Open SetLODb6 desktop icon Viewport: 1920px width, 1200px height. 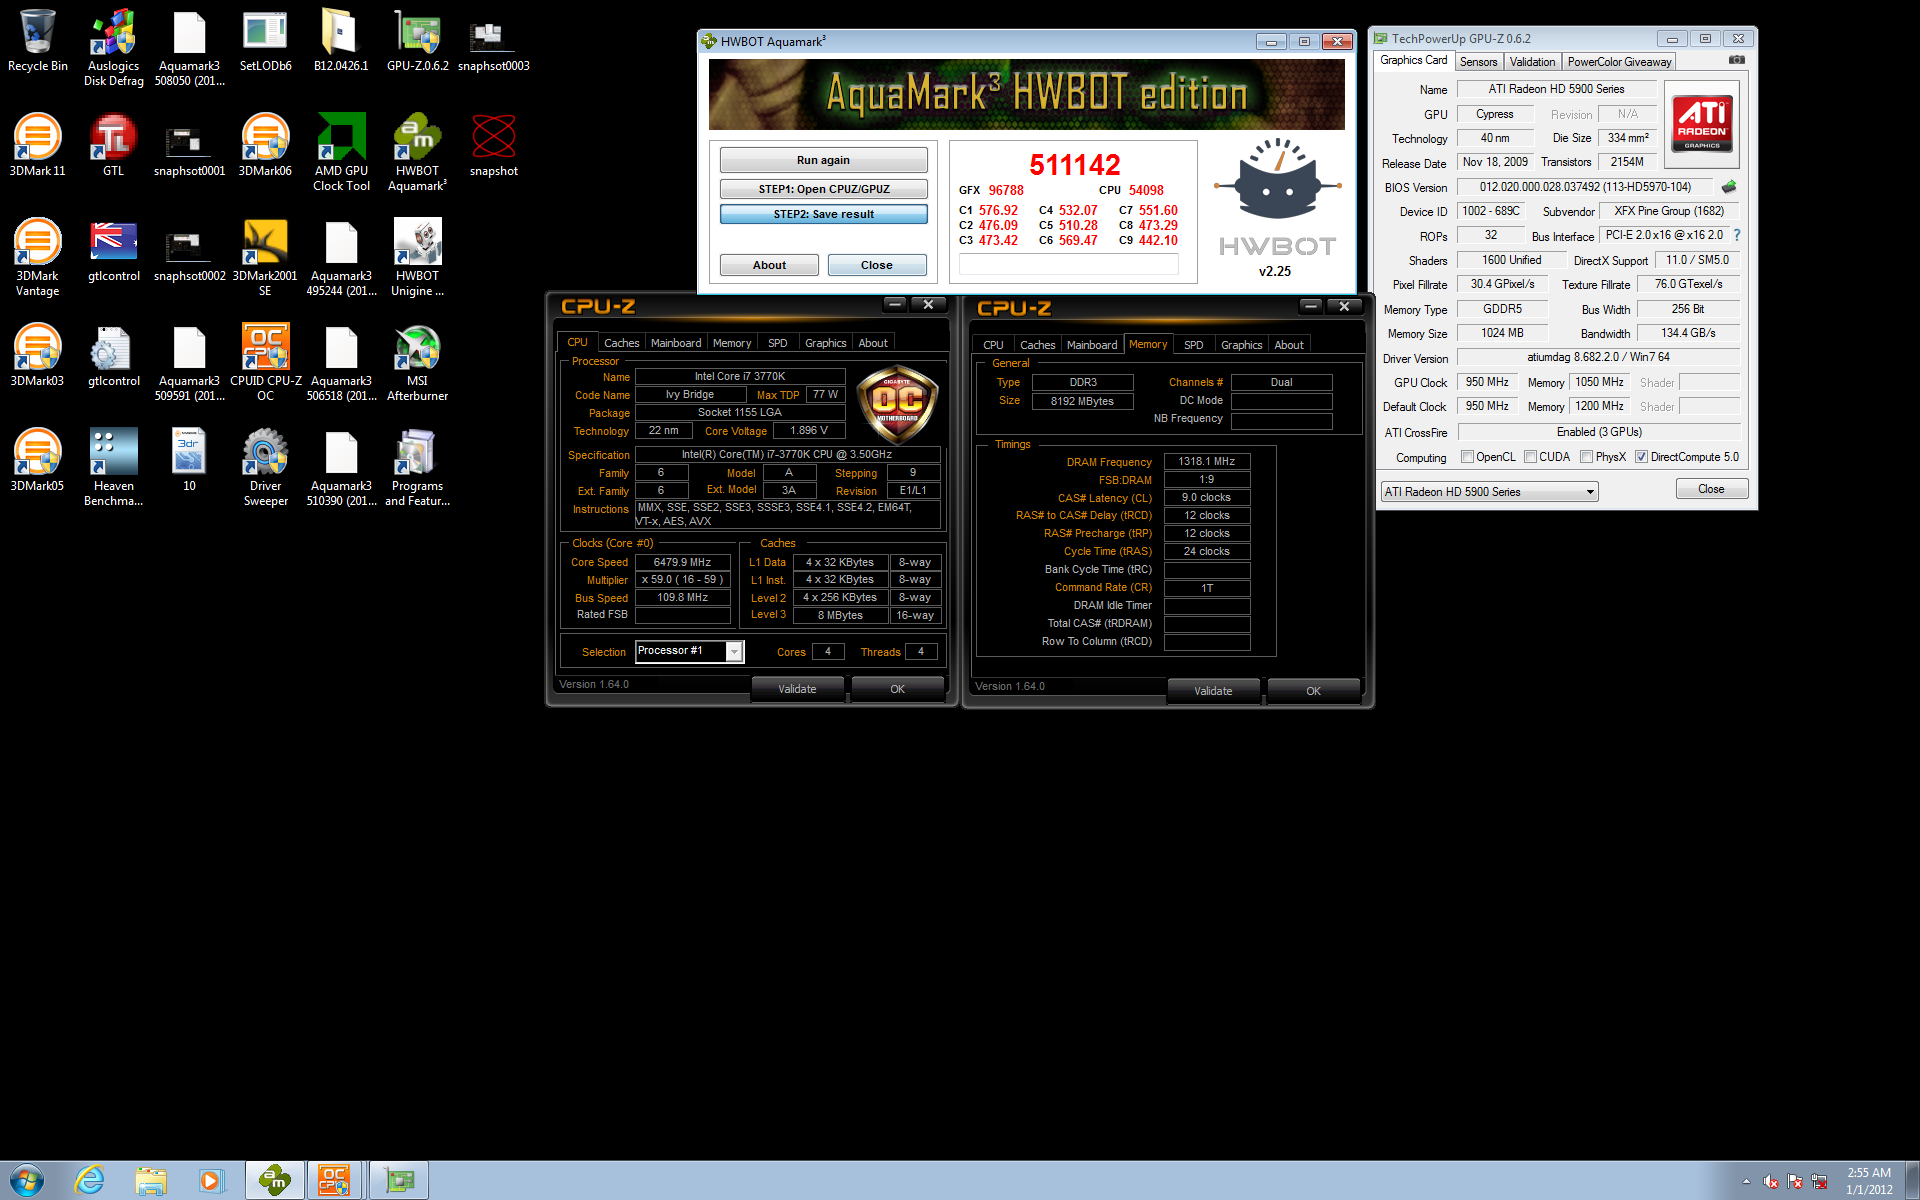(265, 42)
